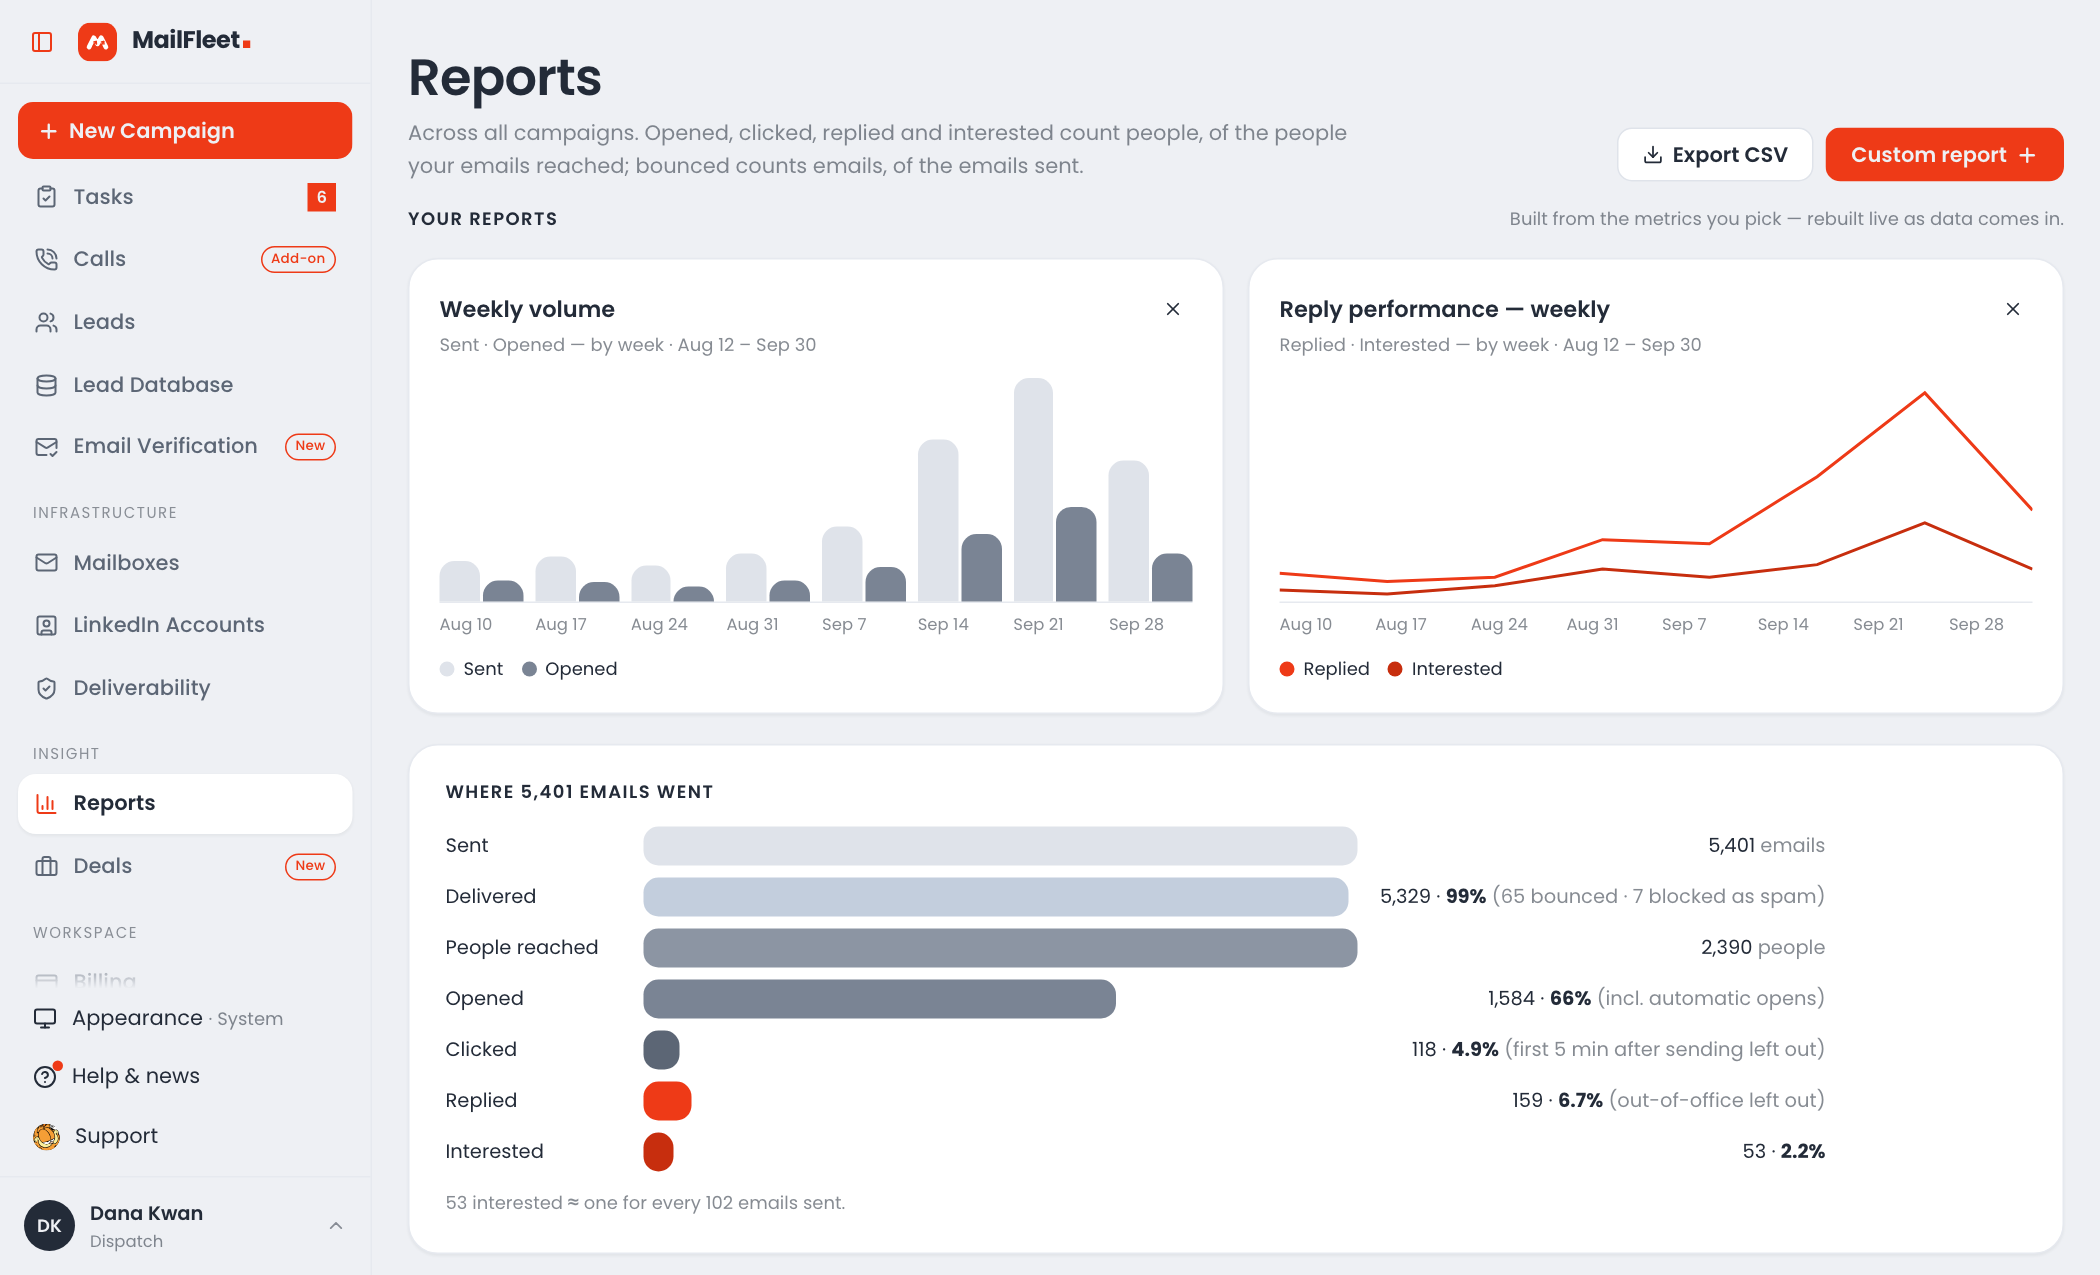Click the Clicked funnel bar
This screenshot has width=2100, height=1275.
[662, 1050]
